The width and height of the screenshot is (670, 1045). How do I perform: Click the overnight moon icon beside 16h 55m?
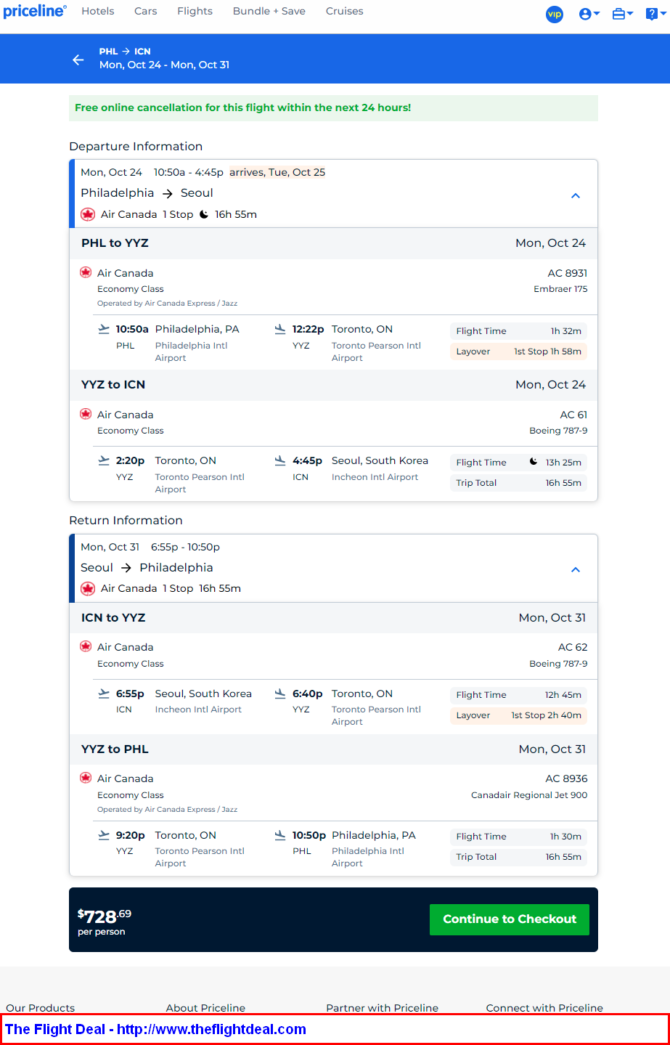click(204, 215)
